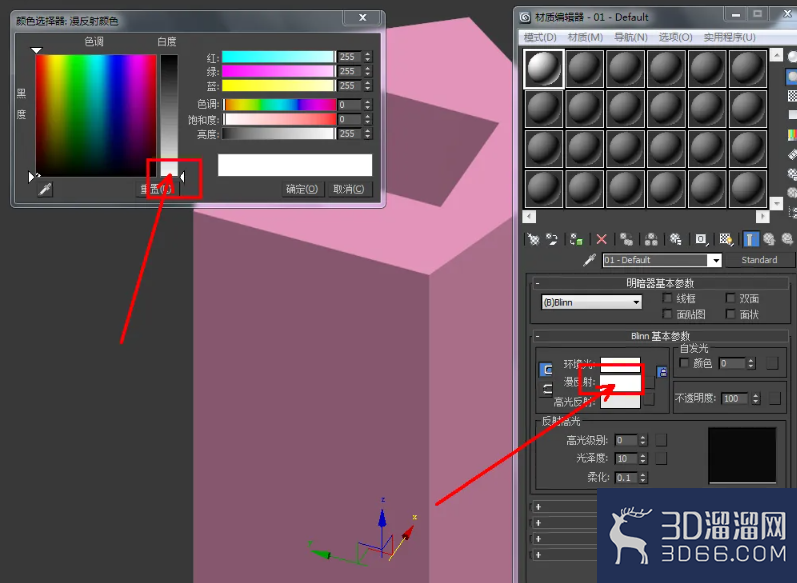Screen dimensions: 797x583
Task: Click the Standard material type button
Action: pyautogui.click(x=759, y=260)
